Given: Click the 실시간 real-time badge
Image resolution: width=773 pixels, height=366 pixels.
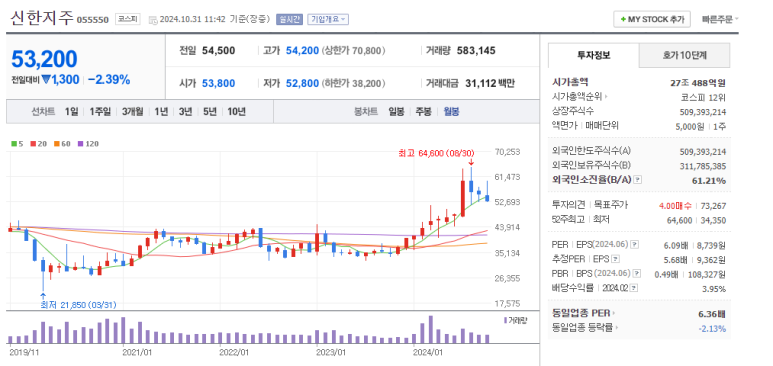Looking at the screenshot, I should (x=289, y=19).
